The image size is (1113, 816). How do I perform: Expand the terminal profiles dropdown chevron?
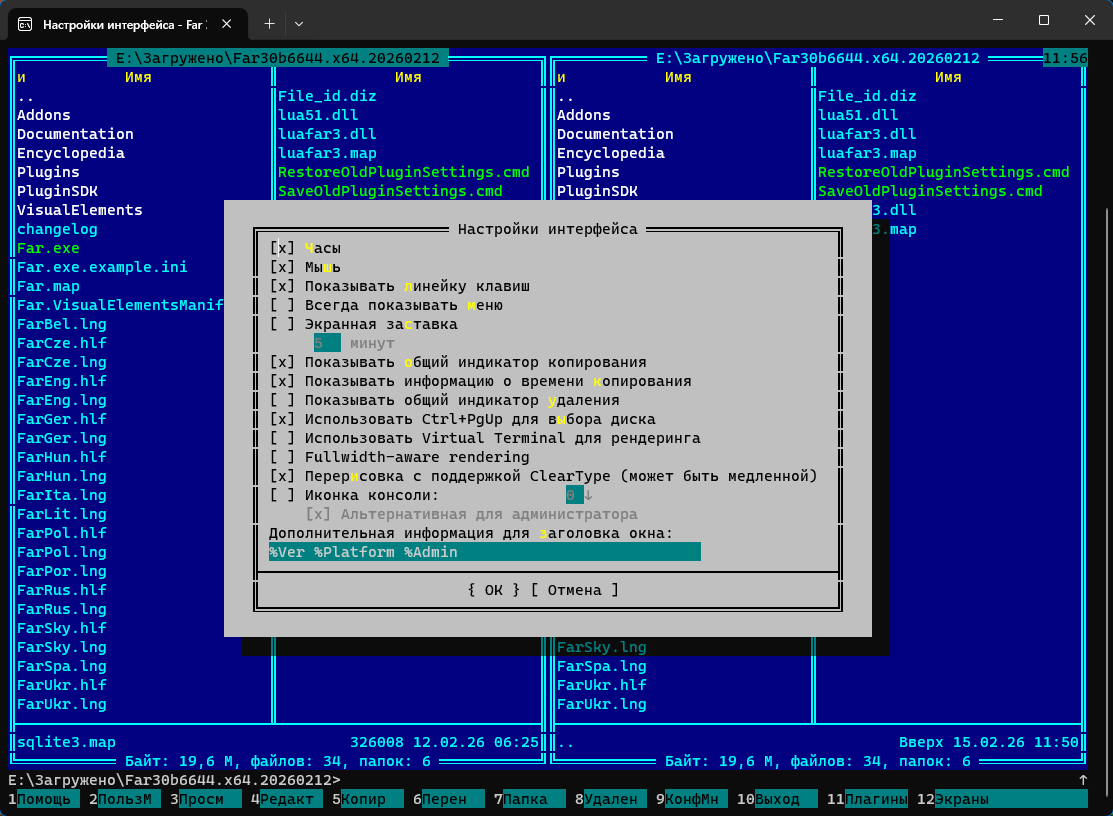click(299, 23)
